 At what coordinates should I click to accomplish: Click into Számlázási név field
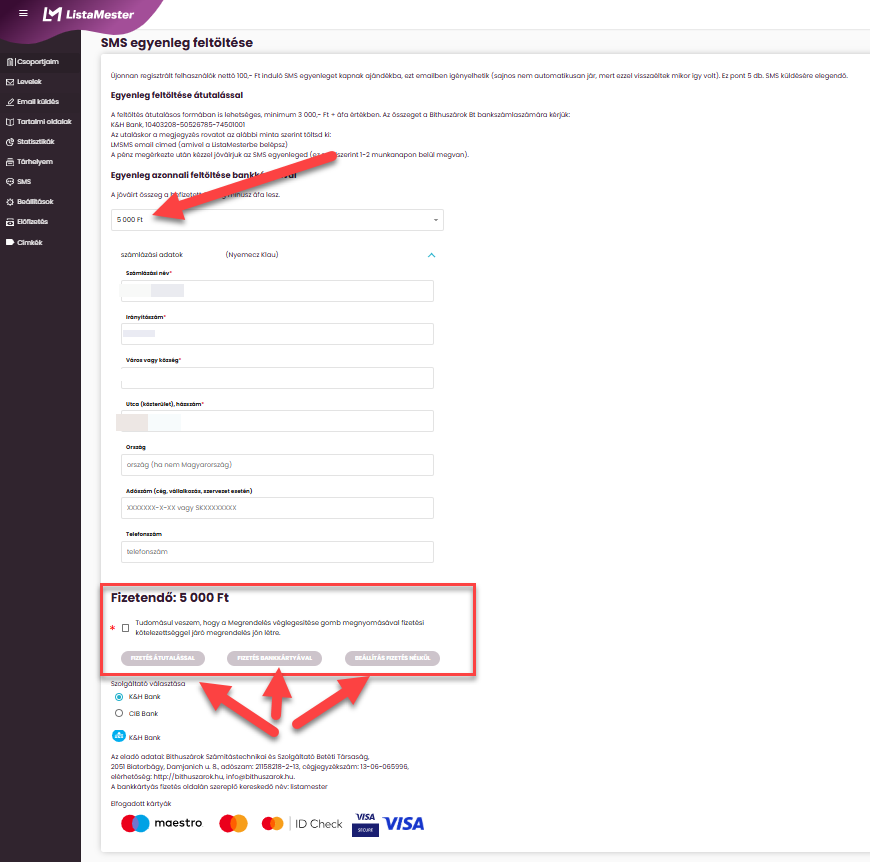pyautogui.click(x=277, y=291)
